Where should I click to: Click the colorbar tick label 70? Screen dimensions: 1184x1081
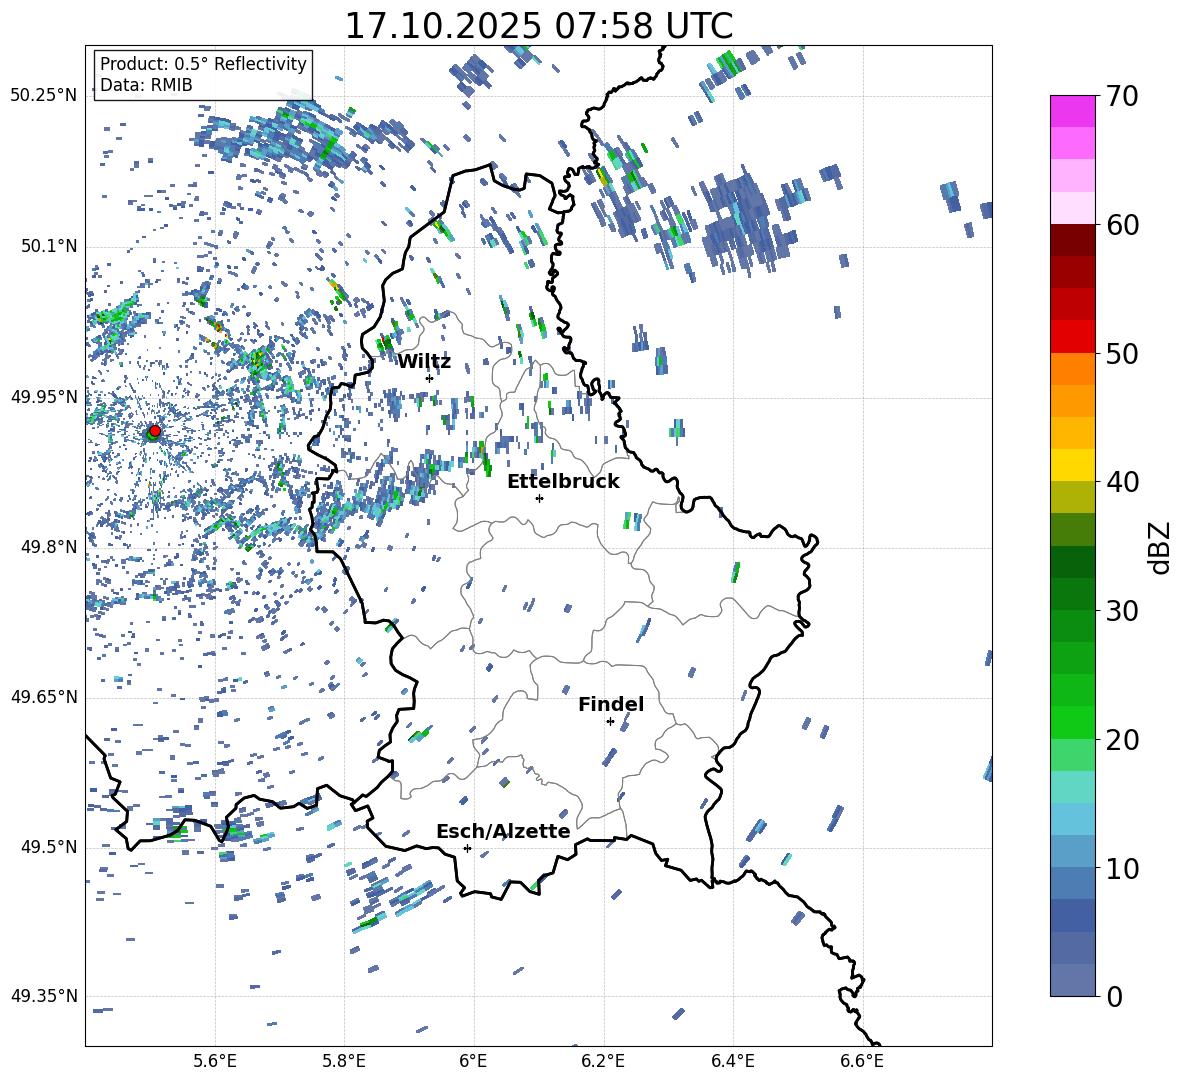[1122, 97]
